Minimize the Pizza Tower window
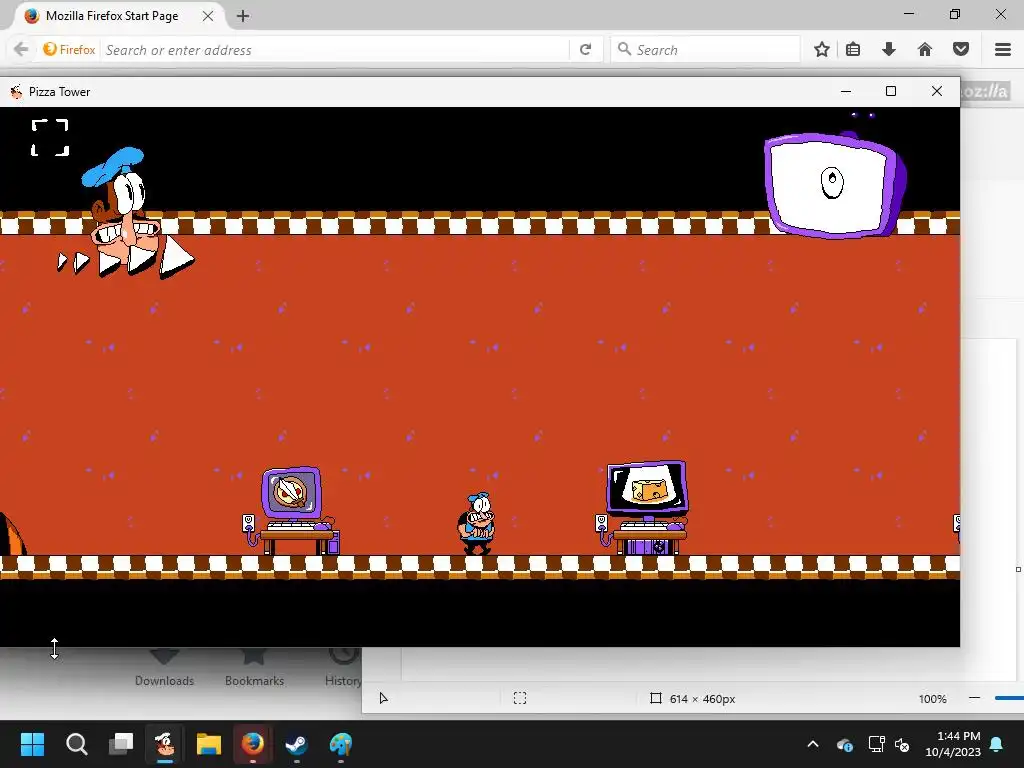This screenshot has width=1024, height=768. point(846,91)
